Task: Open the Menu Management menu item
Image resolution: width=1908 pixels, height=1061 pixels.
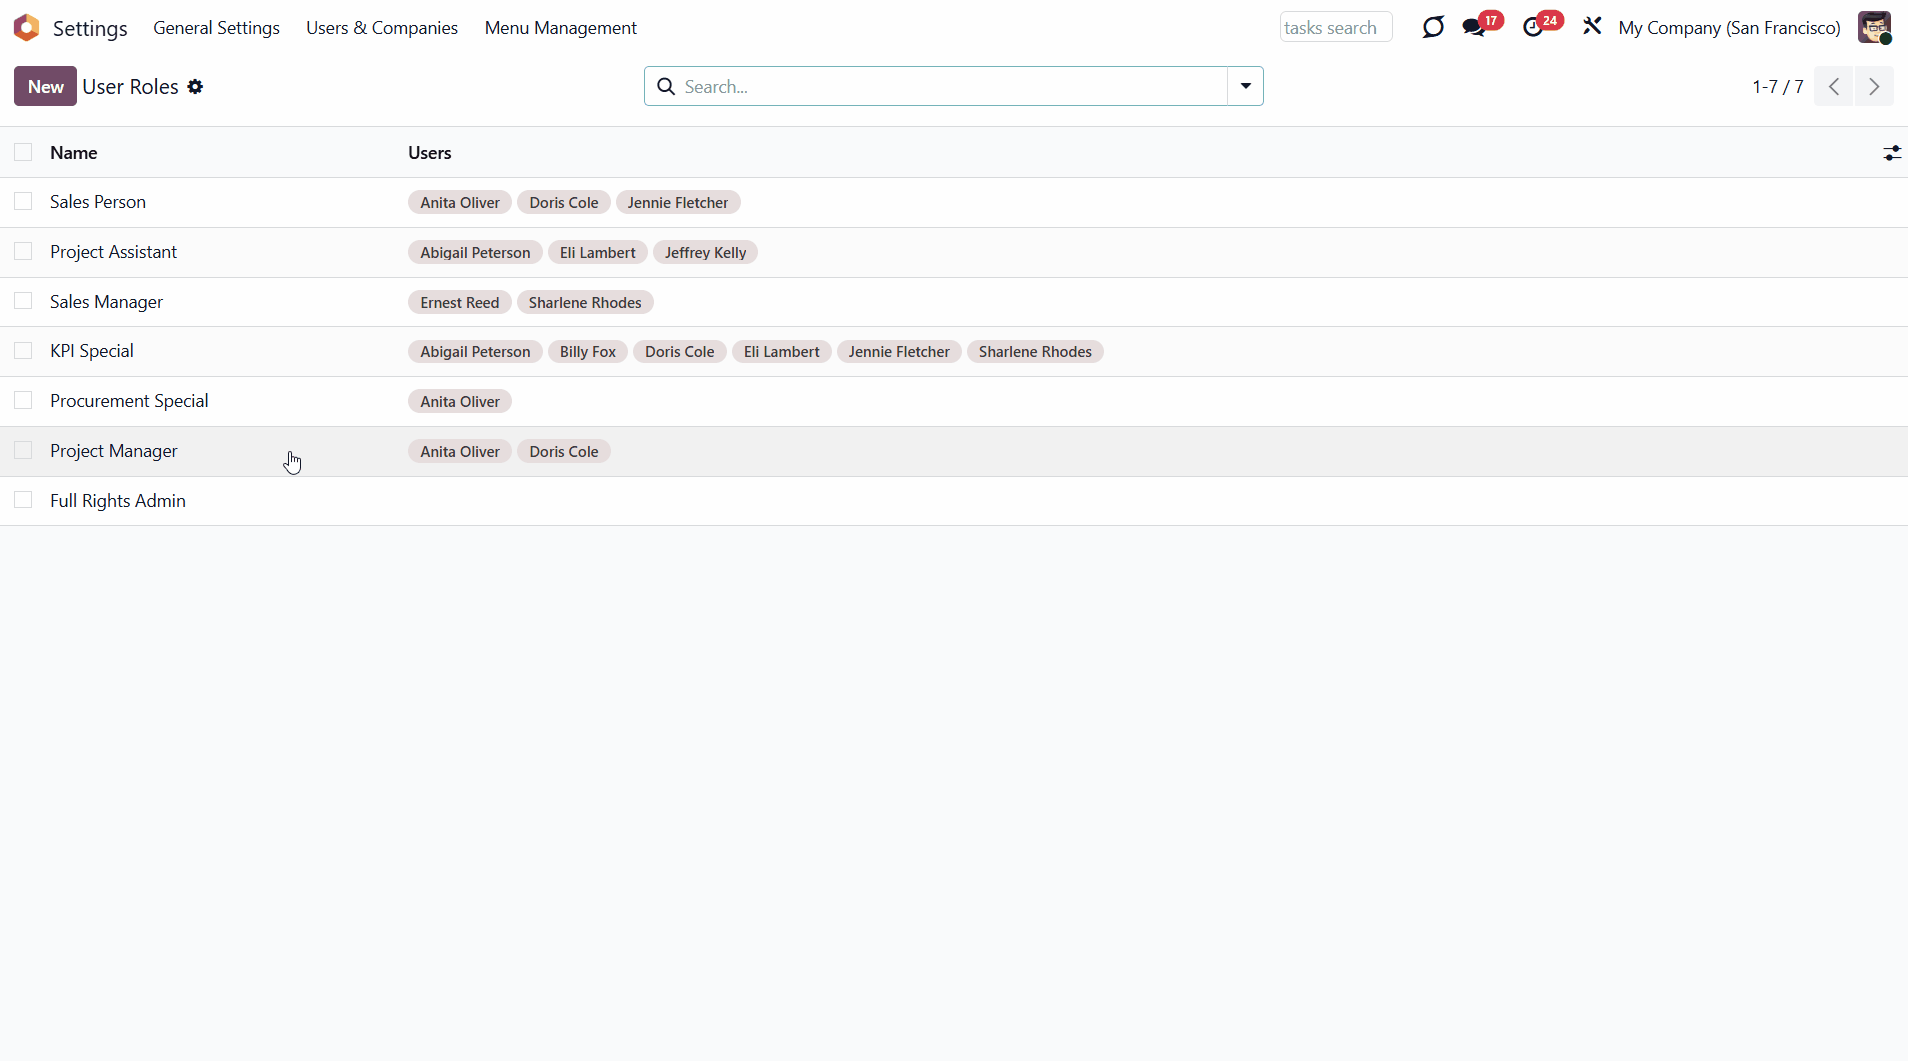Action: tap(560, 28)
